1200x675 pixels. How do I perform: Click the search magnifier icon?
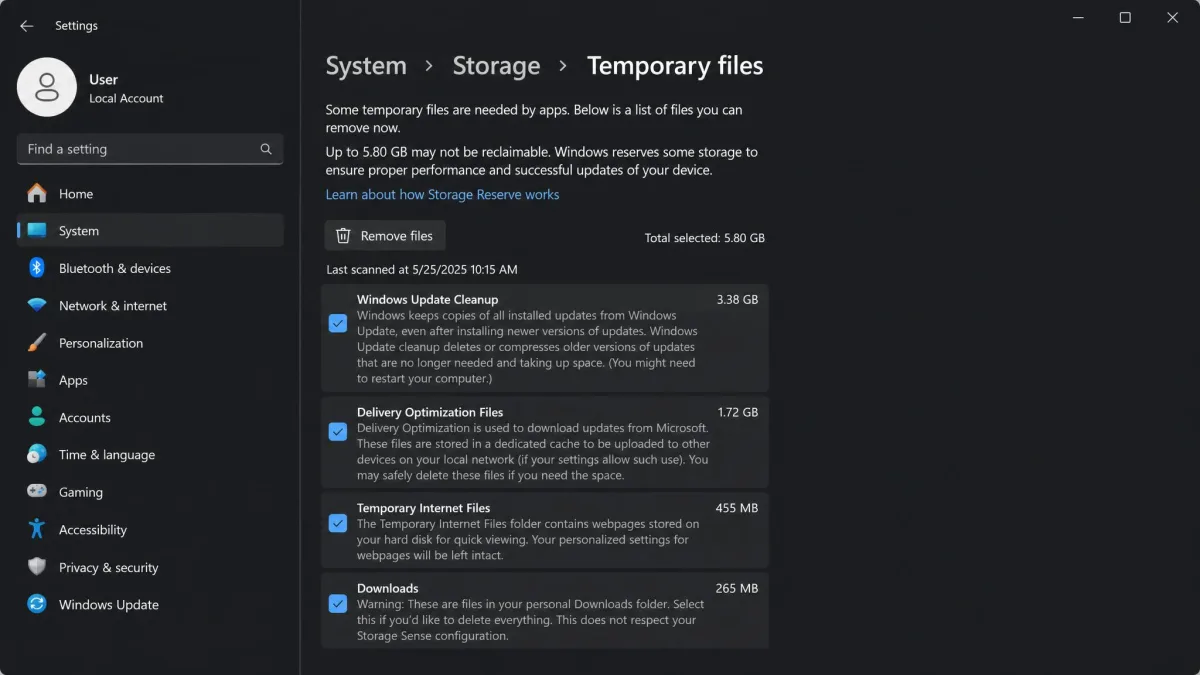pyautogui.click(x=266, y=149)
